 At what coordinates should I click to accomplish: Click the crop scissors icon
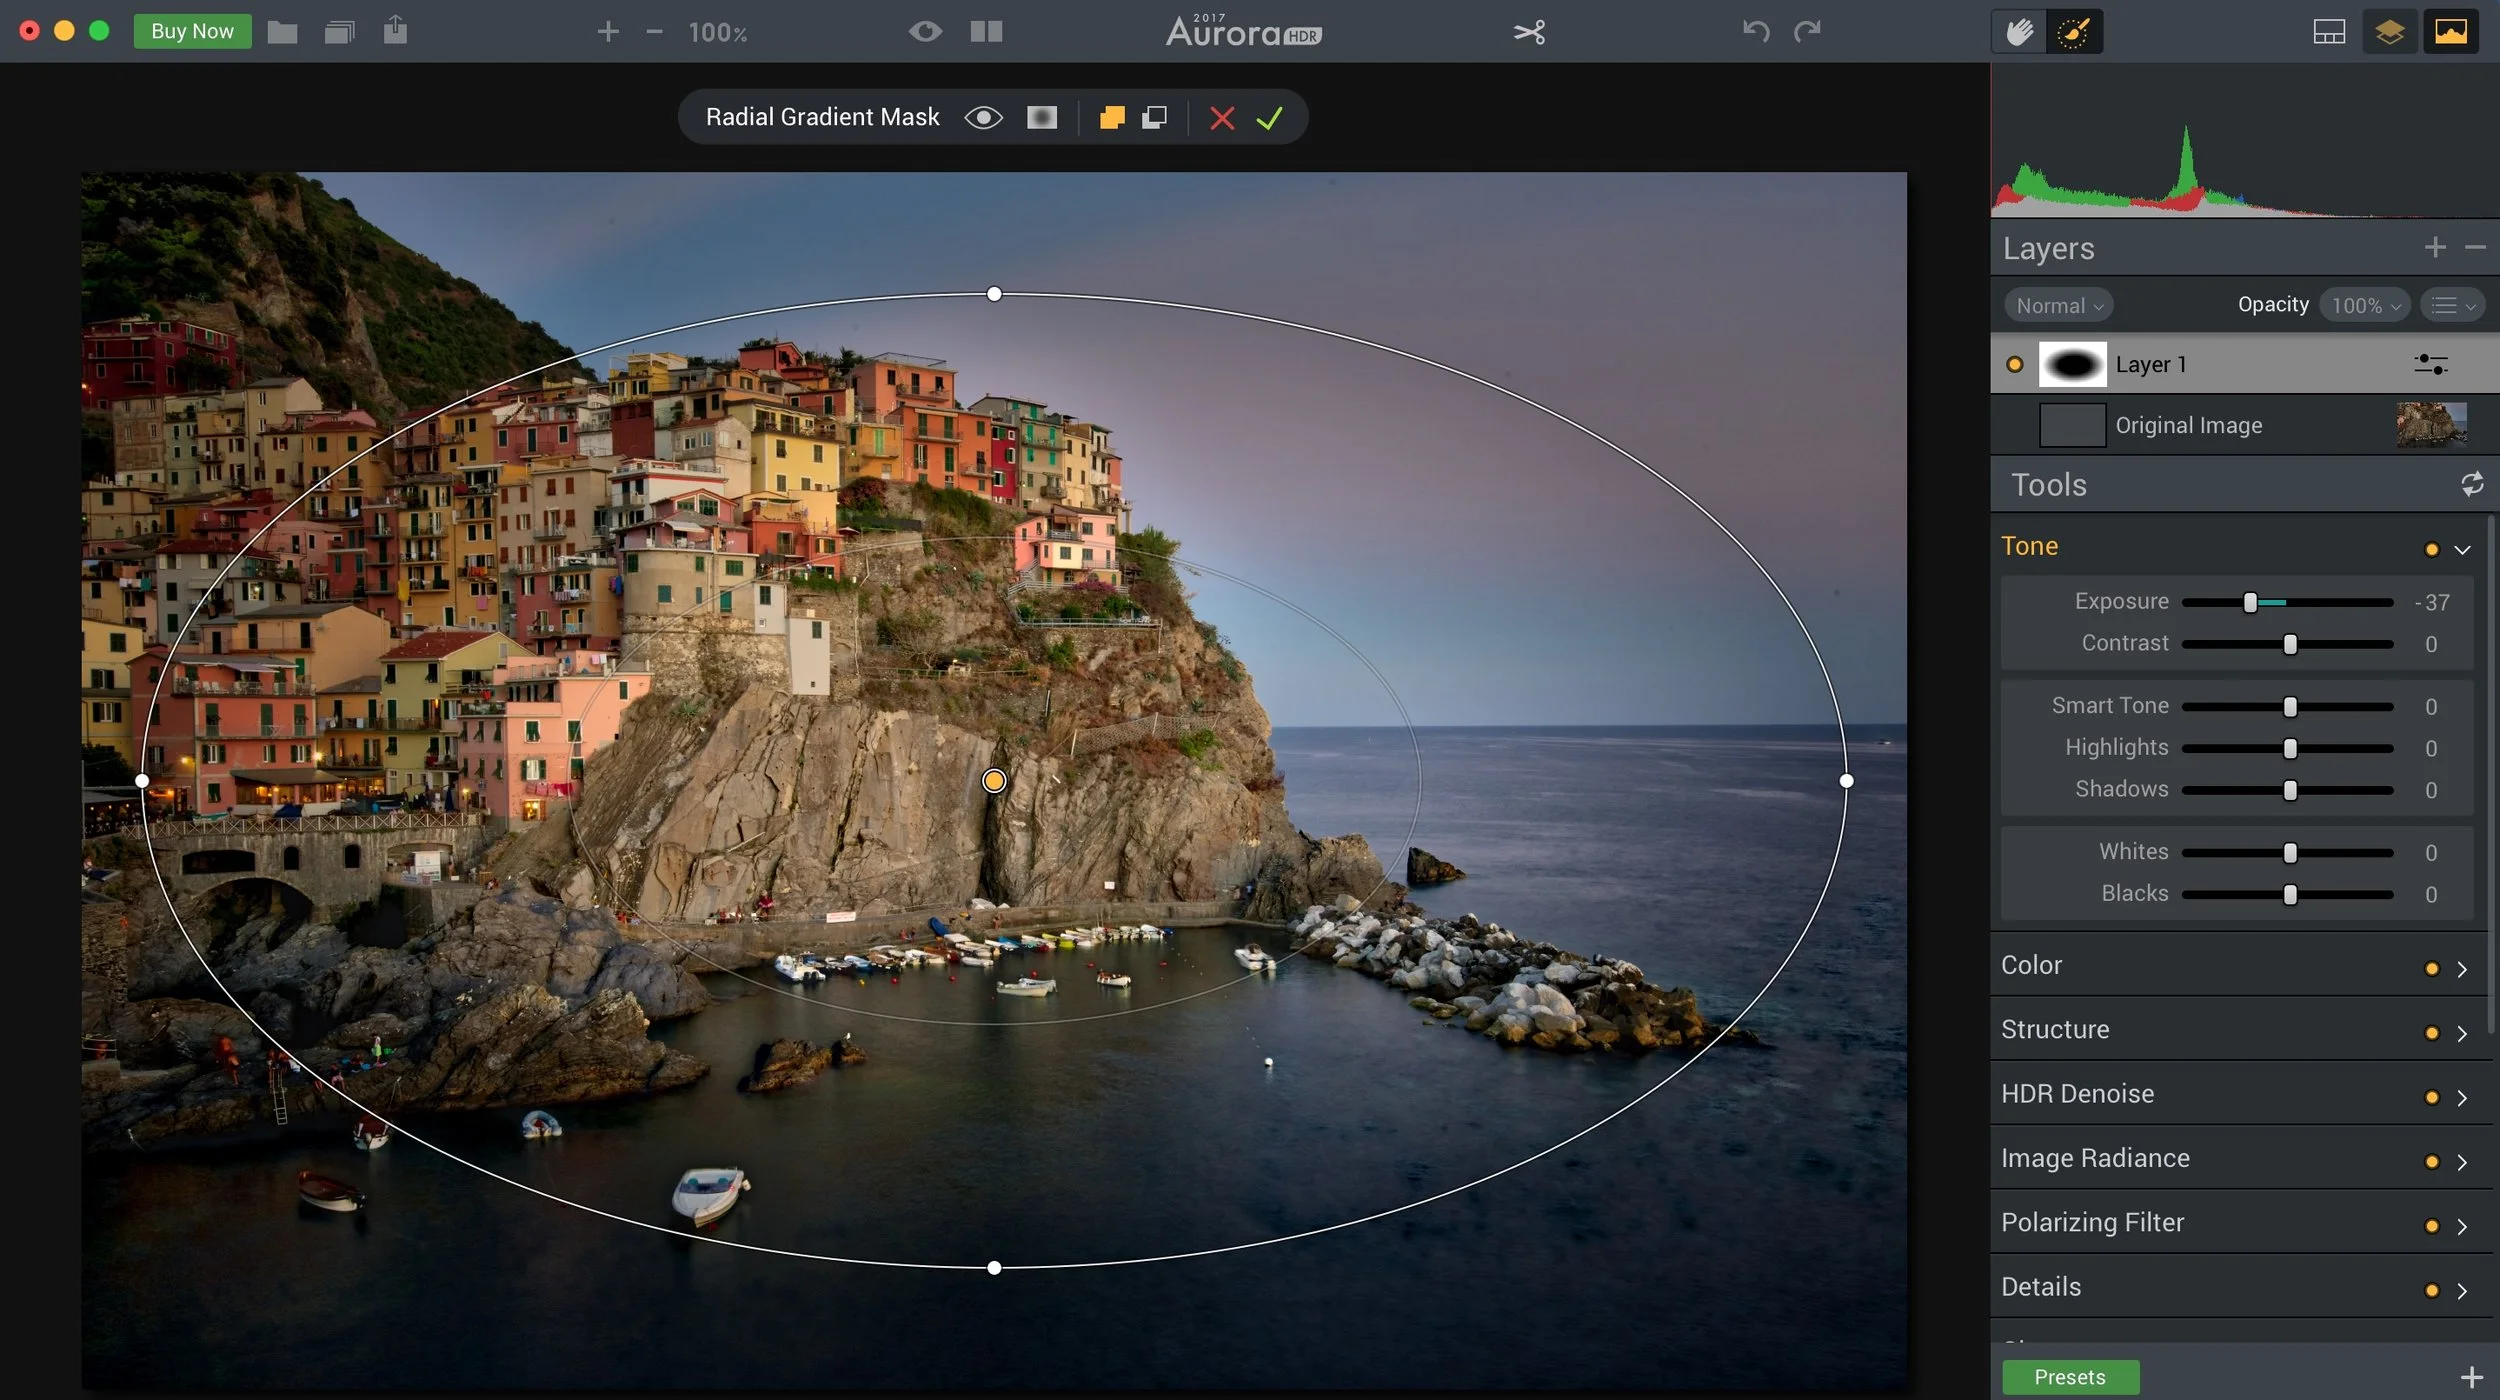(1529, 32)
